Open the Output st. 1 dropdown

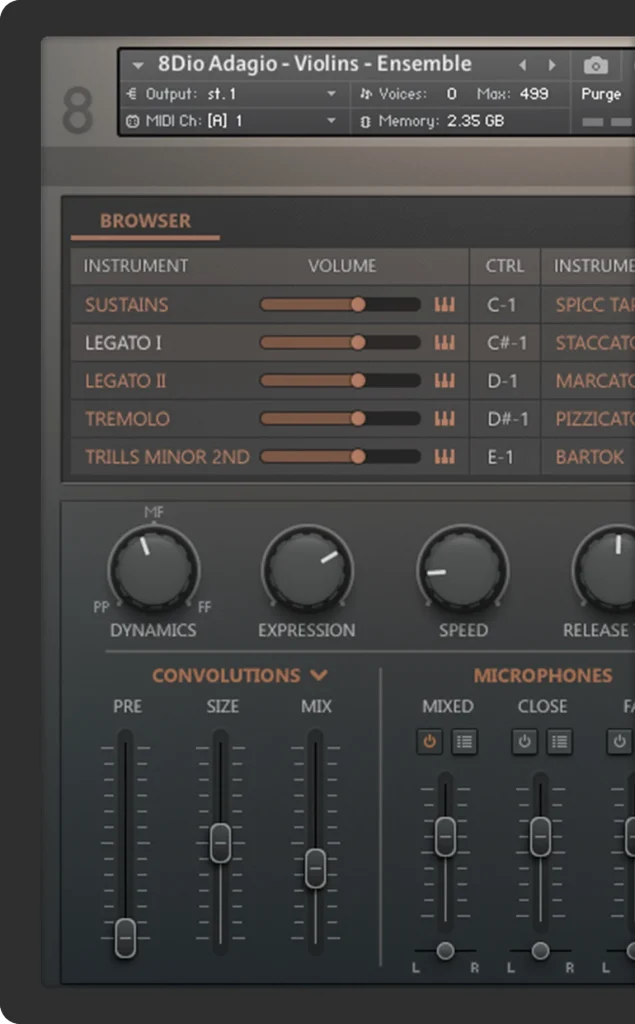[x=331, y=94]
